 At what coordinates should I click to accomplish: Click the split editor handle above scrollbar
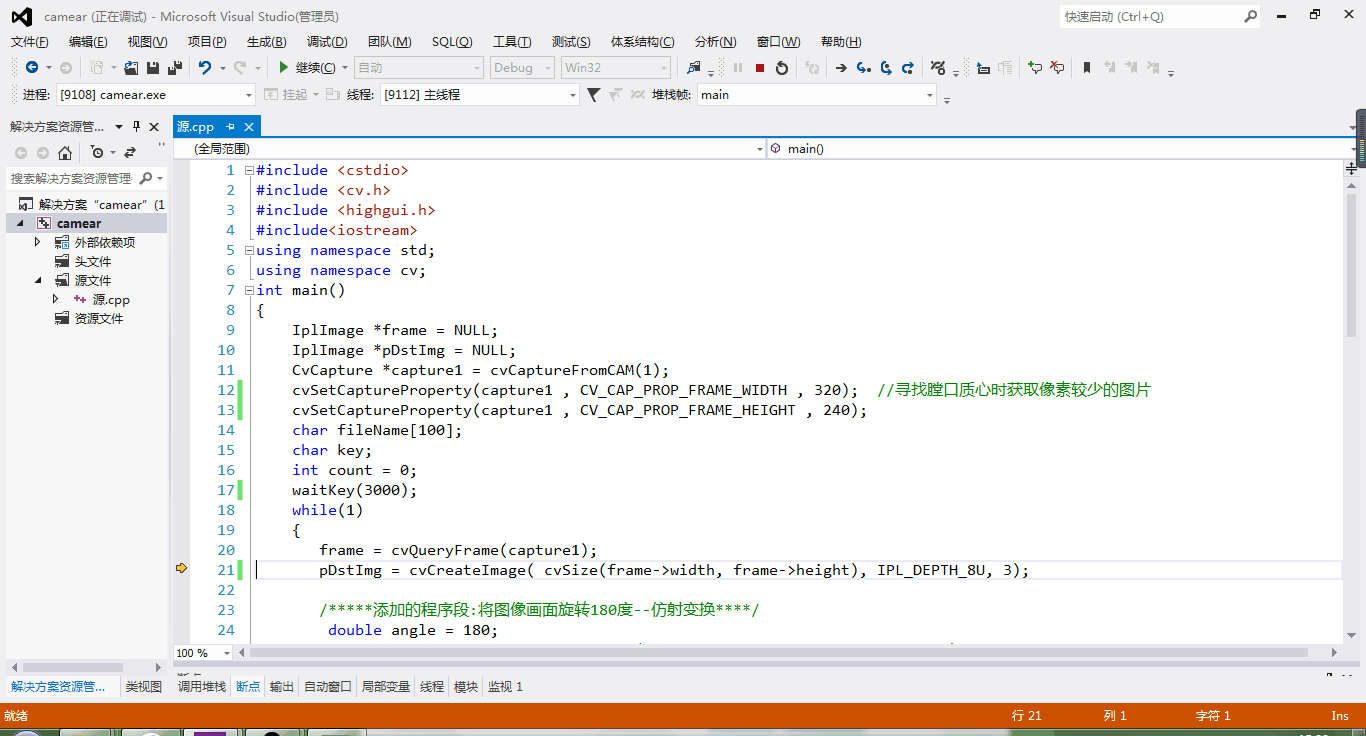click(1352, 170)
